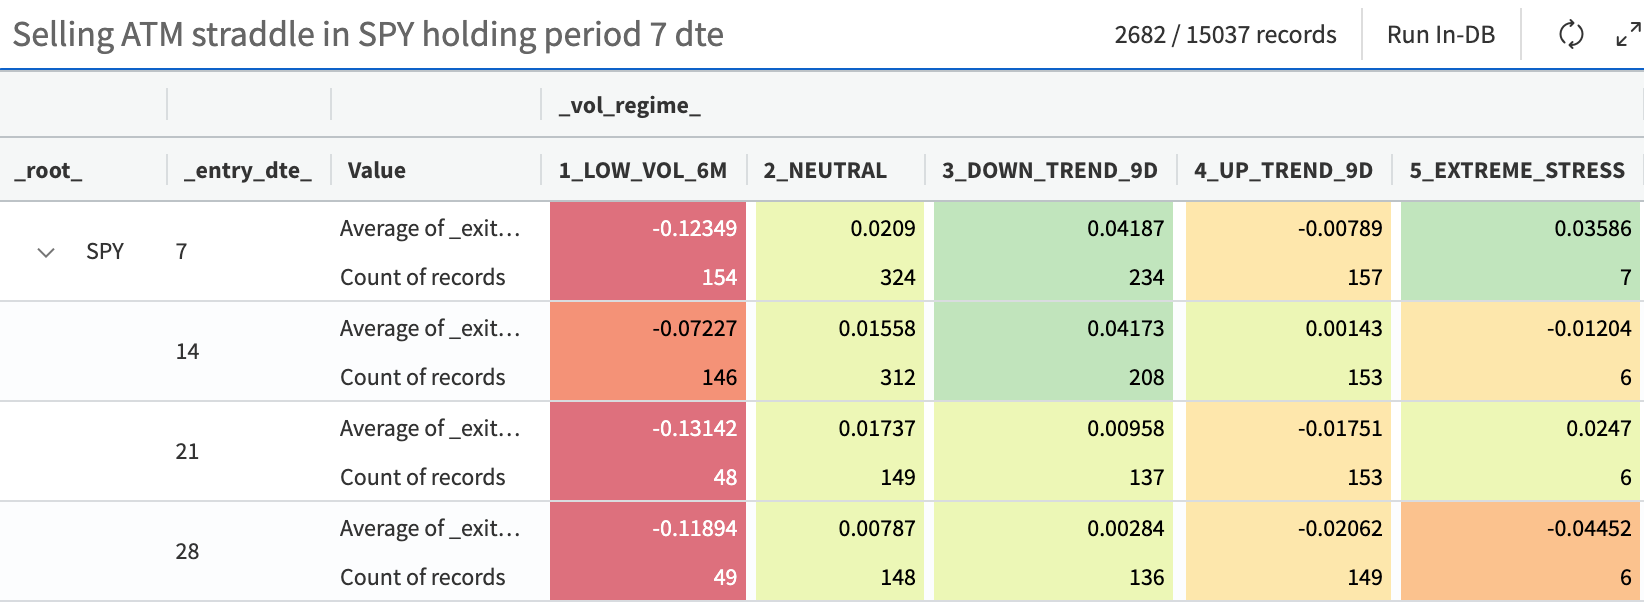Collapse the SPY row group chevron

pyautogui.click(x=46, y=252)
